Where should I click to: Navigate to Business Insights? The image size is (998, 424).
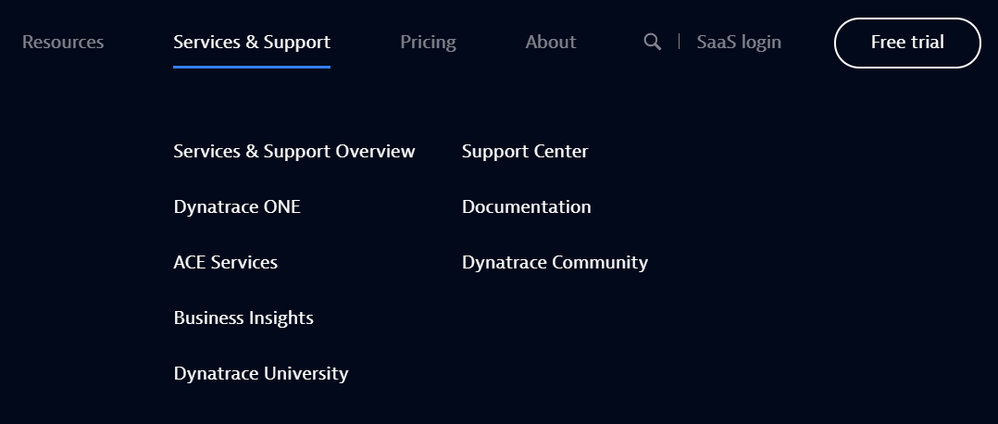[x=243, y=318]
